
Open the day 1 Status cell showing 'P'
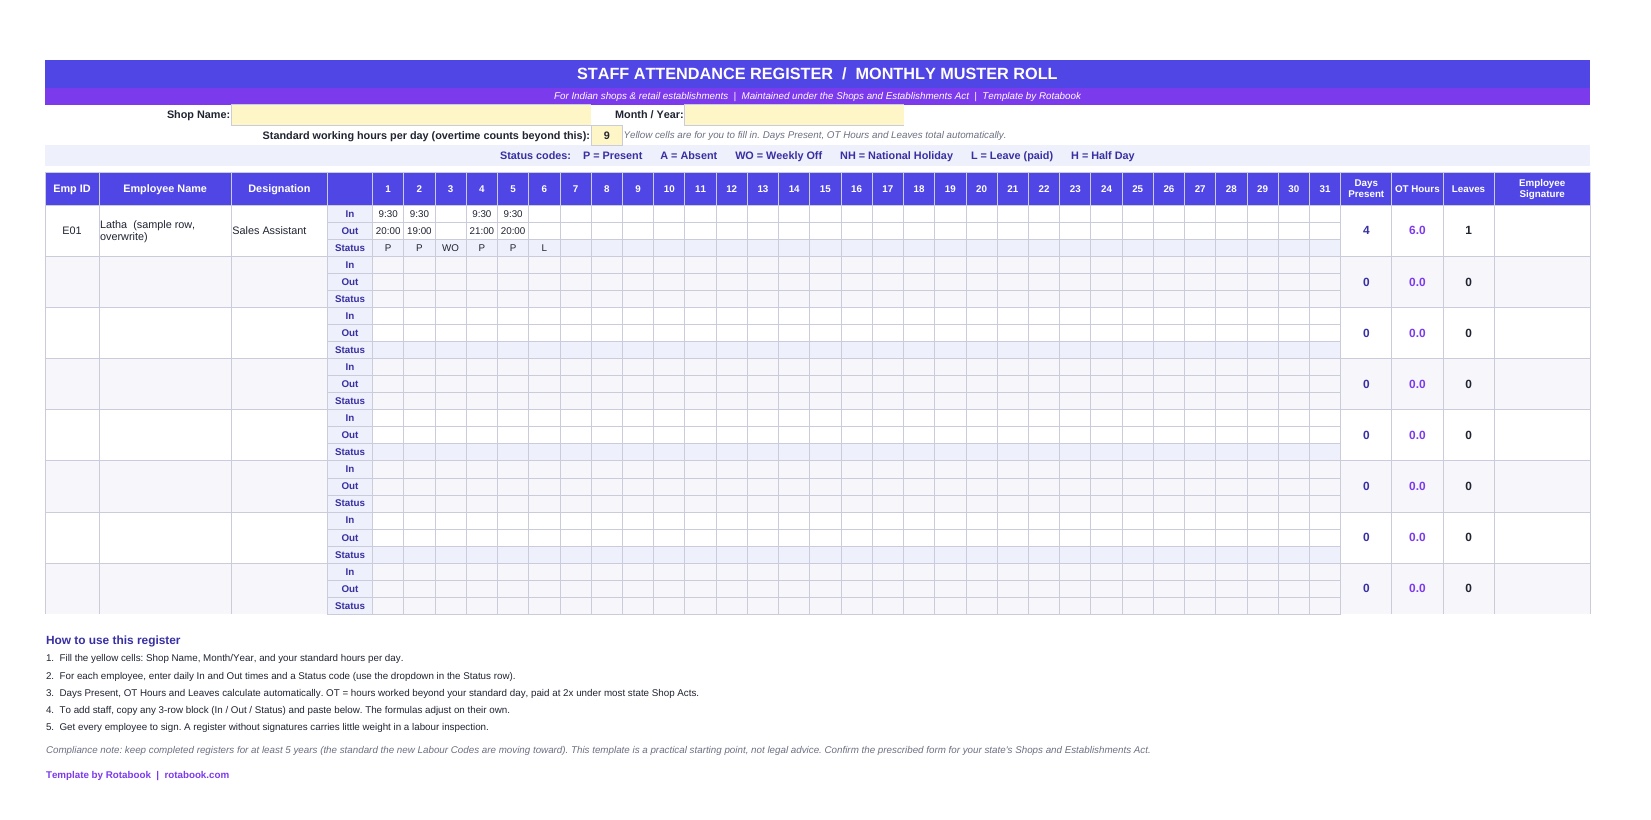[388, 248]
